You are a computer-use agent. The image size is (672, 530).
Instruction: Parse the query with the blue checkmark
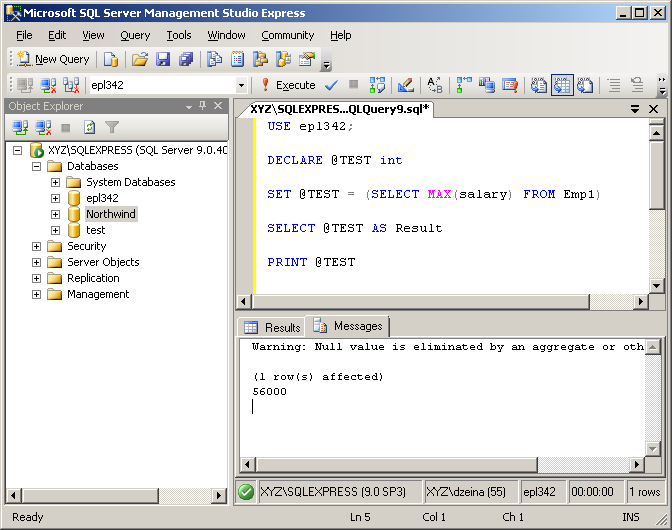pyautogui.click(x=331, y=85)
